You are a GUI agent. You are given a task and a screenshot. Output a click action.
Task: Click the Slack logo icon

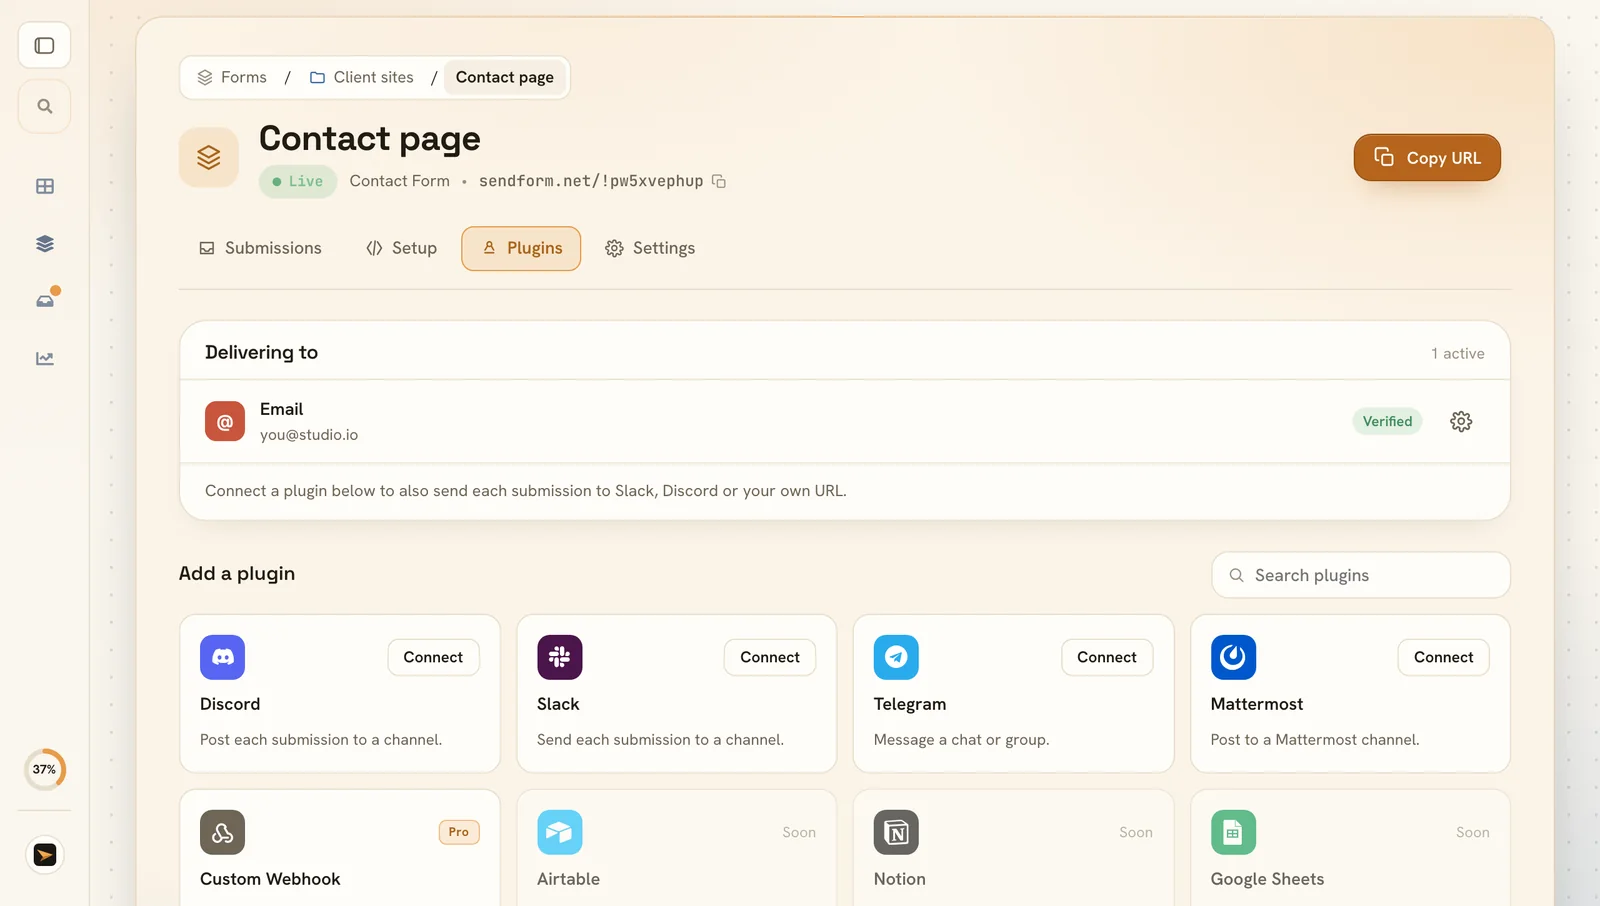click(559, 657)
